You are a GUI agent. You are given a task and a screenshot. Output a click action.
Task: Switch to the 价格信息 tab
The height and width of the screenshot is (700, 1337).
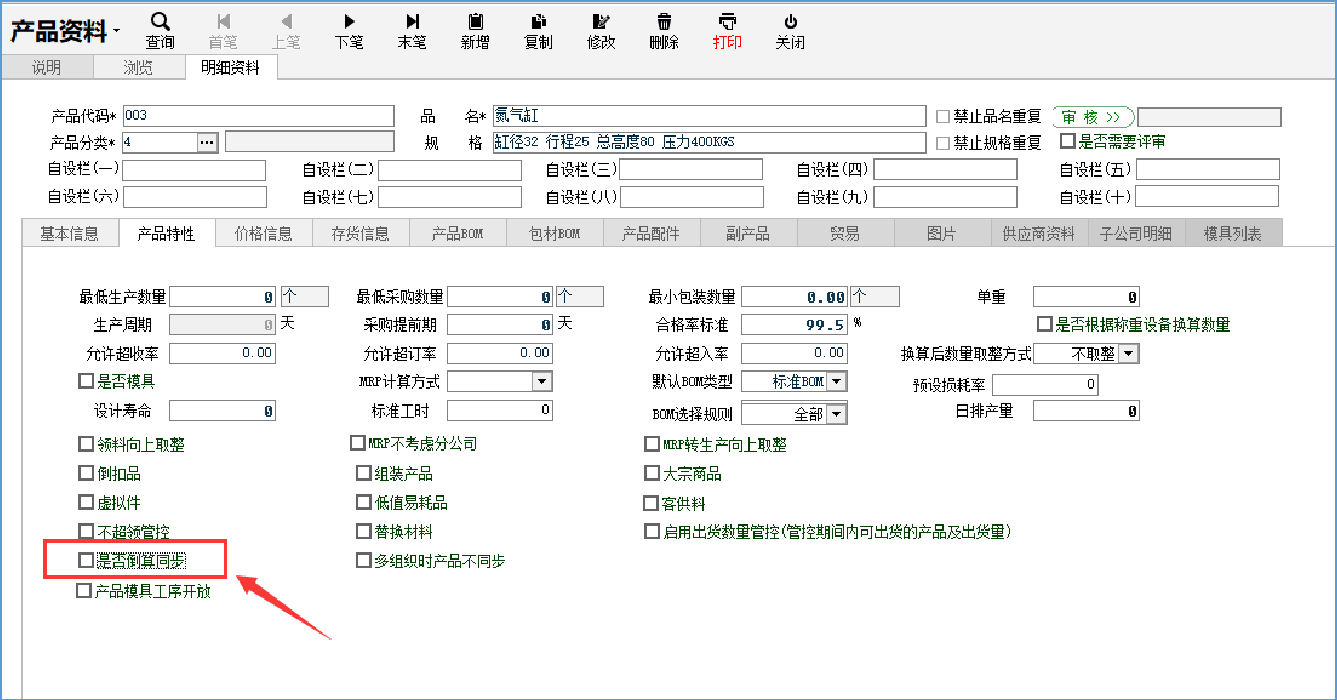point(263,234)
